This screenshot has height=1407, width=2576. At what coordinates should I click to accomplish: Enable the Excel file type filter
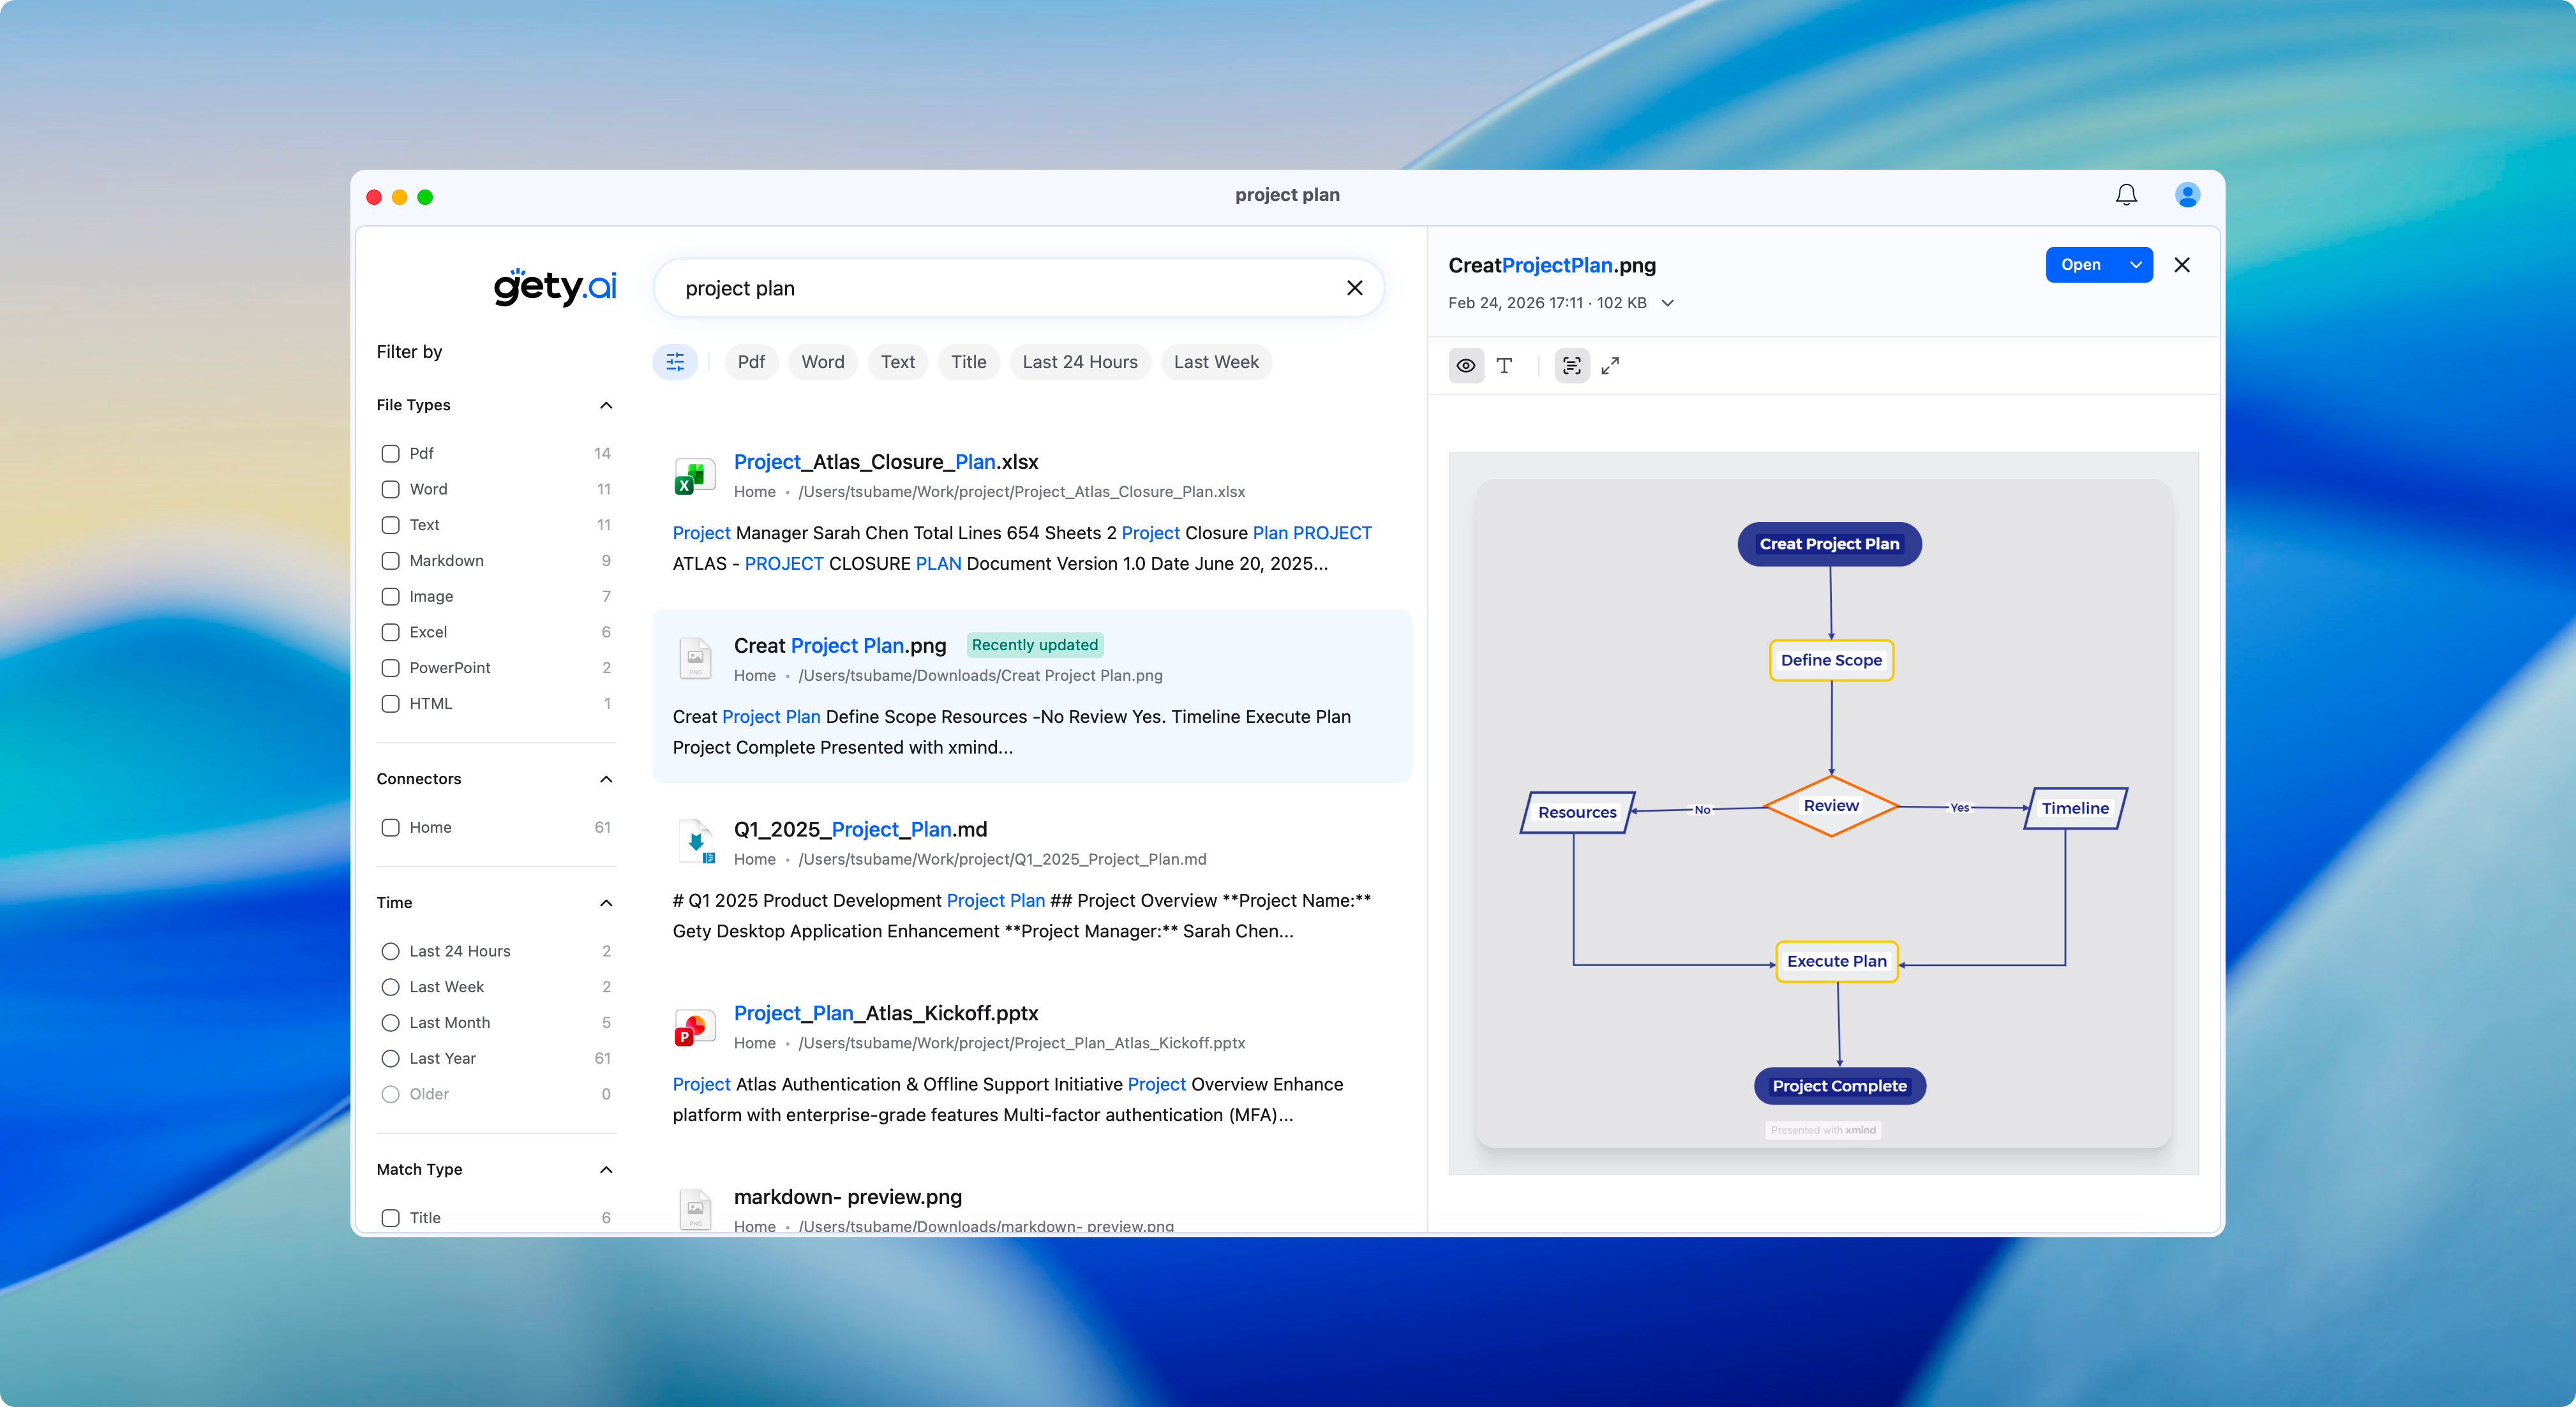pos(391,632)
